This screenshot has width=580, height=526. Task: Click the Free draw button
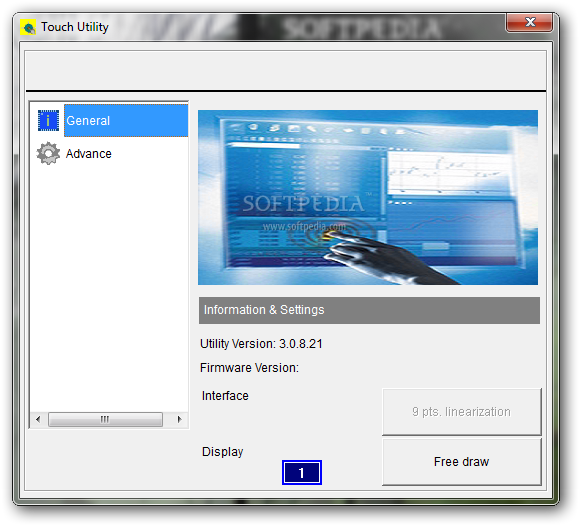point(462,462)
